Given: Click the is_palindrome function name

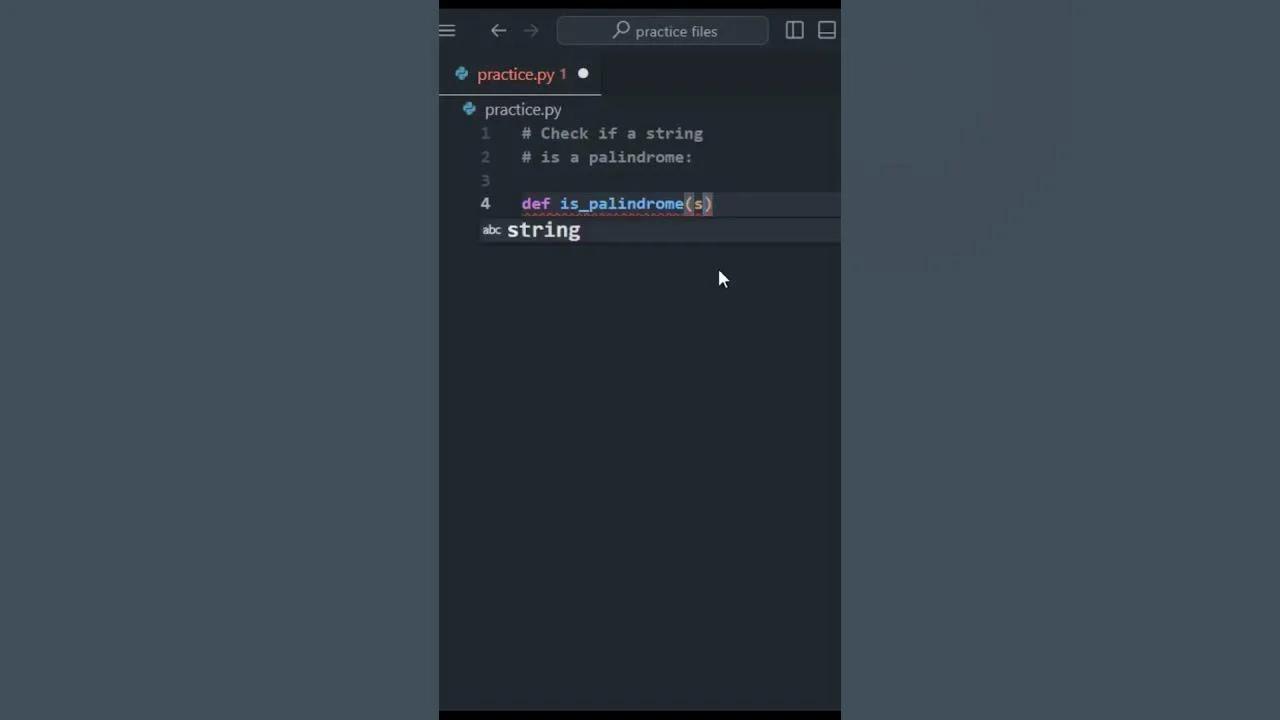Looking at the screenshot, I should click(x=621, y=204).
